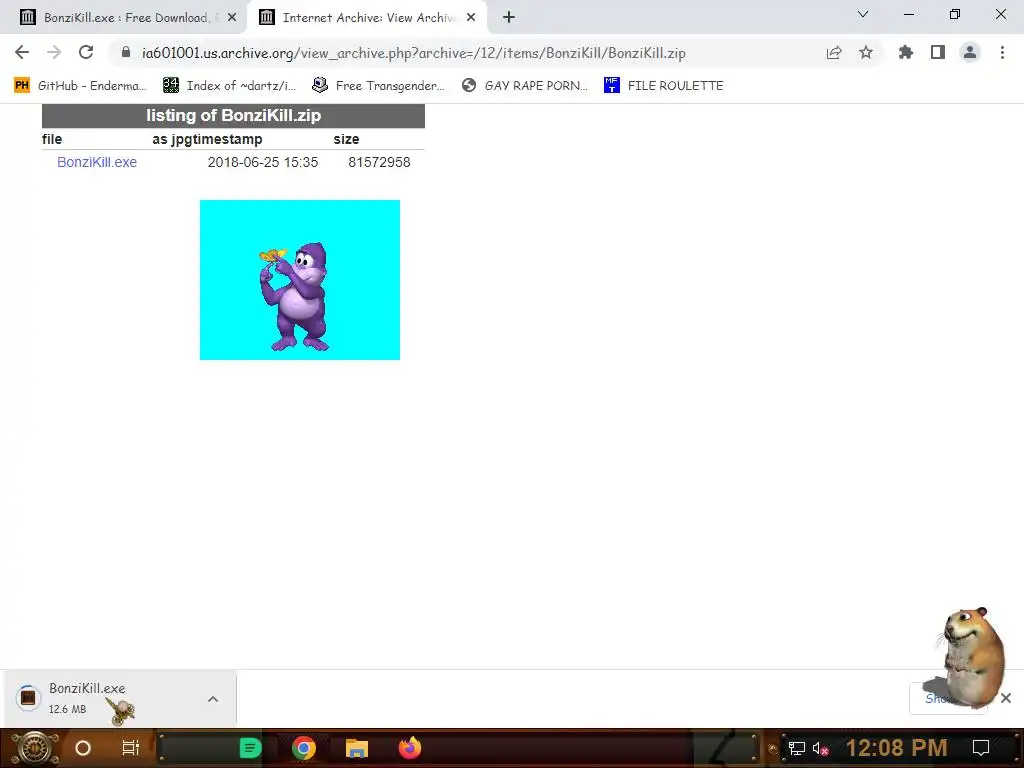The width and height of the screenshot is (1024, 768).
Task: Open Cortana search circle in the taskbar
Action: [x=83, y=748]
